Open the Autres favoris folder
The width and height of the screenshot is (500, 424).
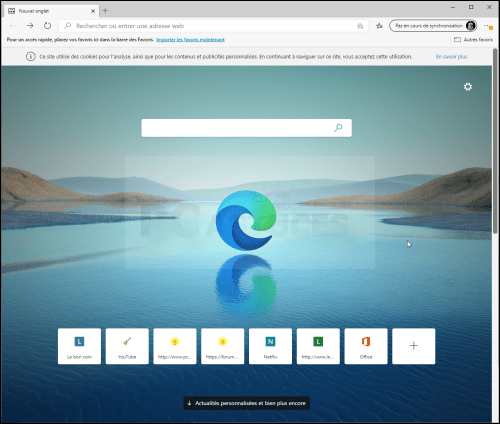(474, 40)
